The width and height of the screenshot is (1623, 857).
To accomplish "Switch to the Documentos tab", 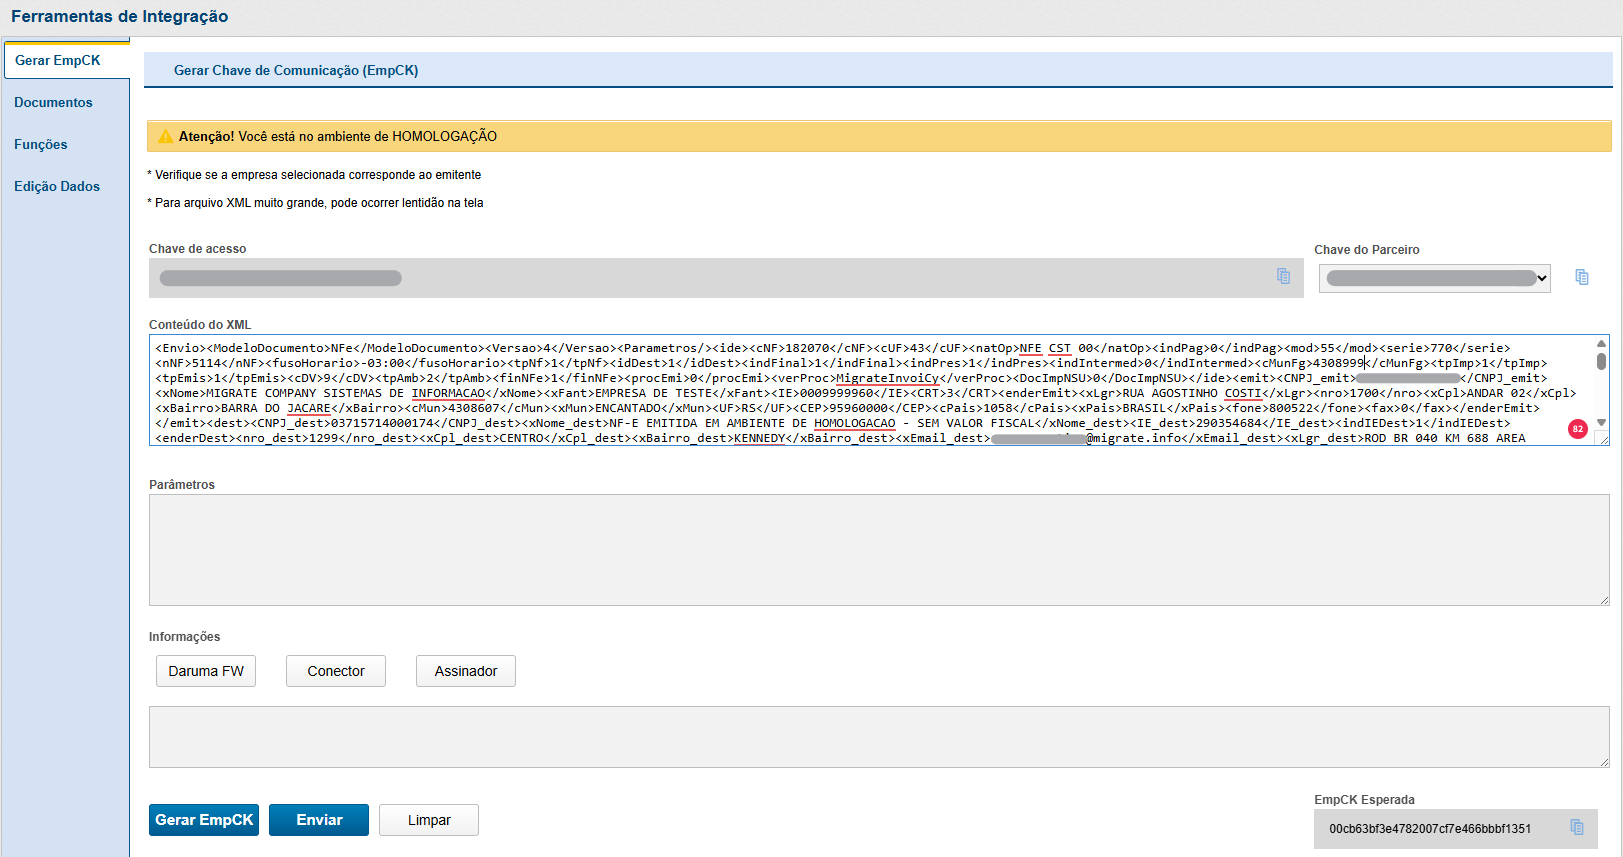I will [53, 103].
